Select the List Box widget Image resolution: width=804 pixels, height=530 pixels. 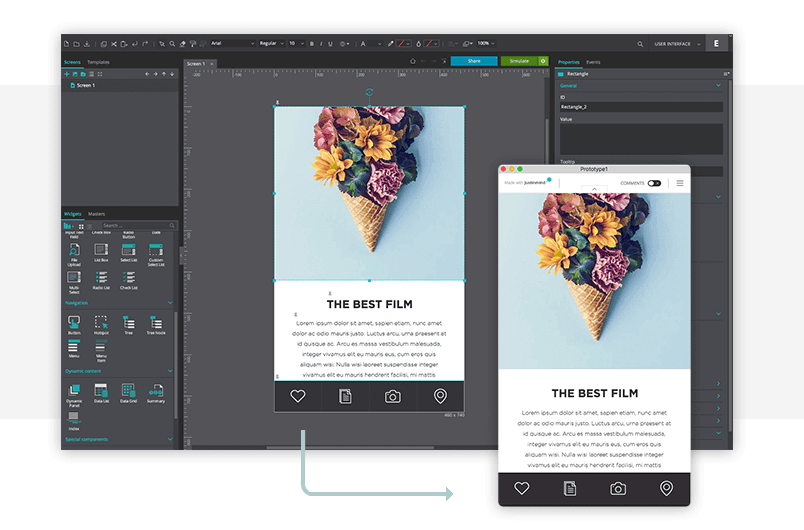[101, 252]
